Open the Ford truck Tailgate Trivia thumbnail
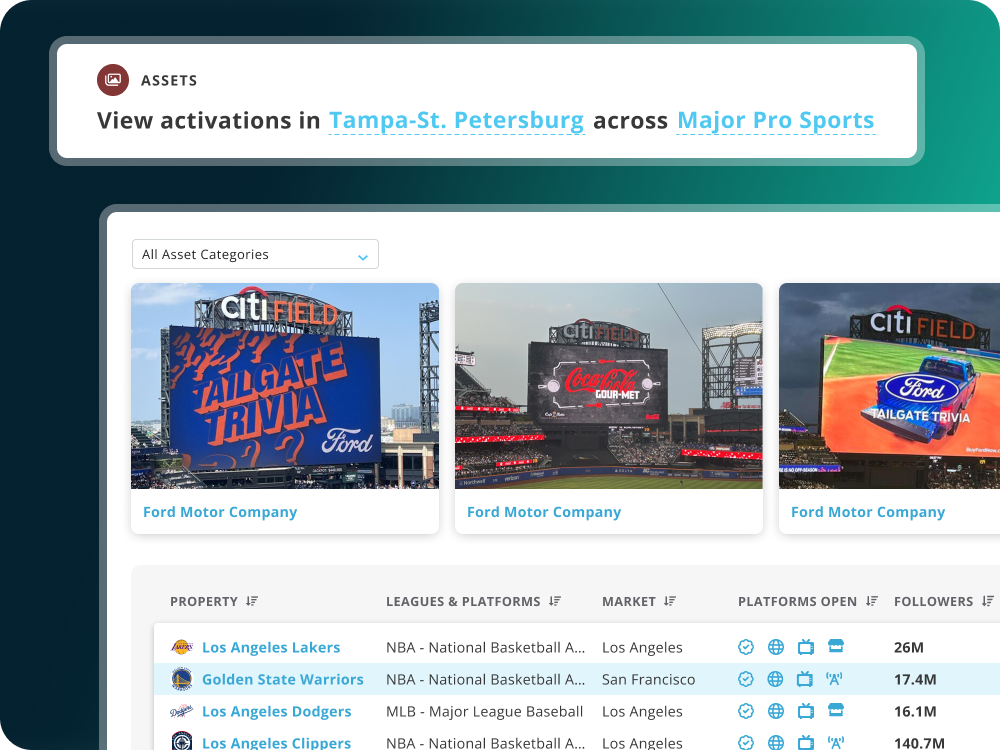The height and width of the screenshot is (750, 1000). (889, 386)
